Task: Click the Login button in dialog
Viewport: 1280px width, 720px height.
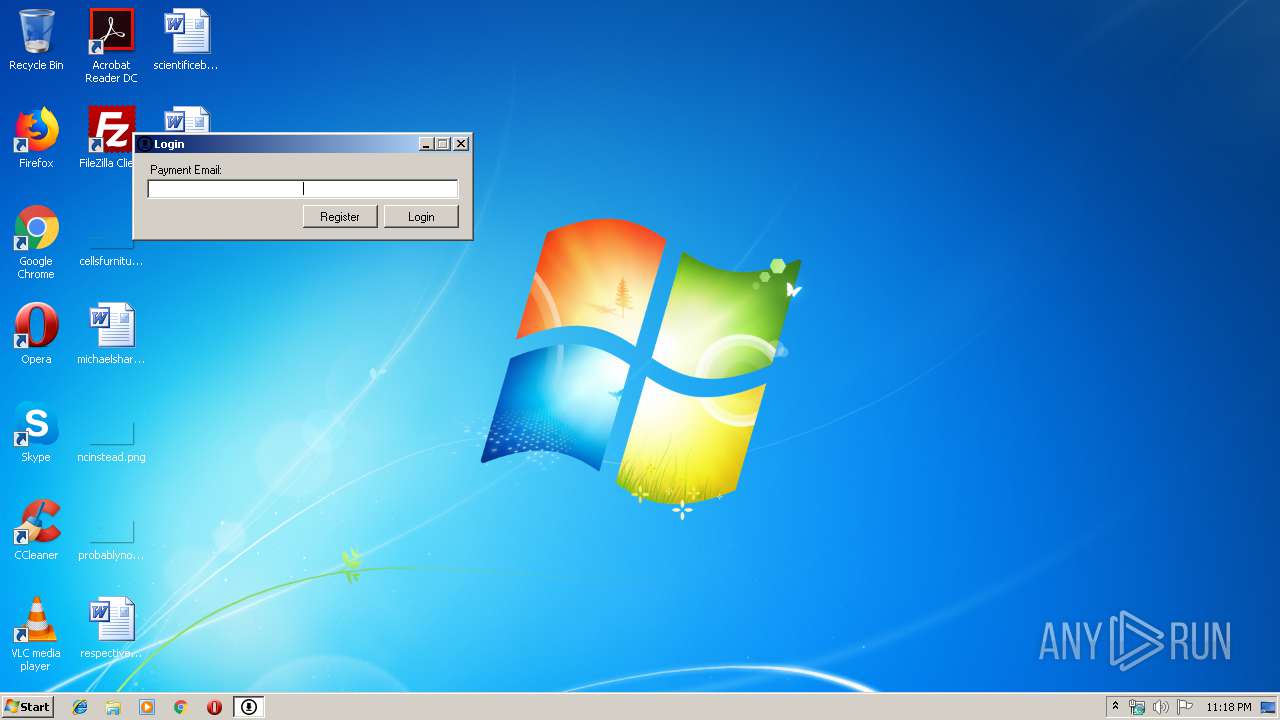Action: [421, 216]
